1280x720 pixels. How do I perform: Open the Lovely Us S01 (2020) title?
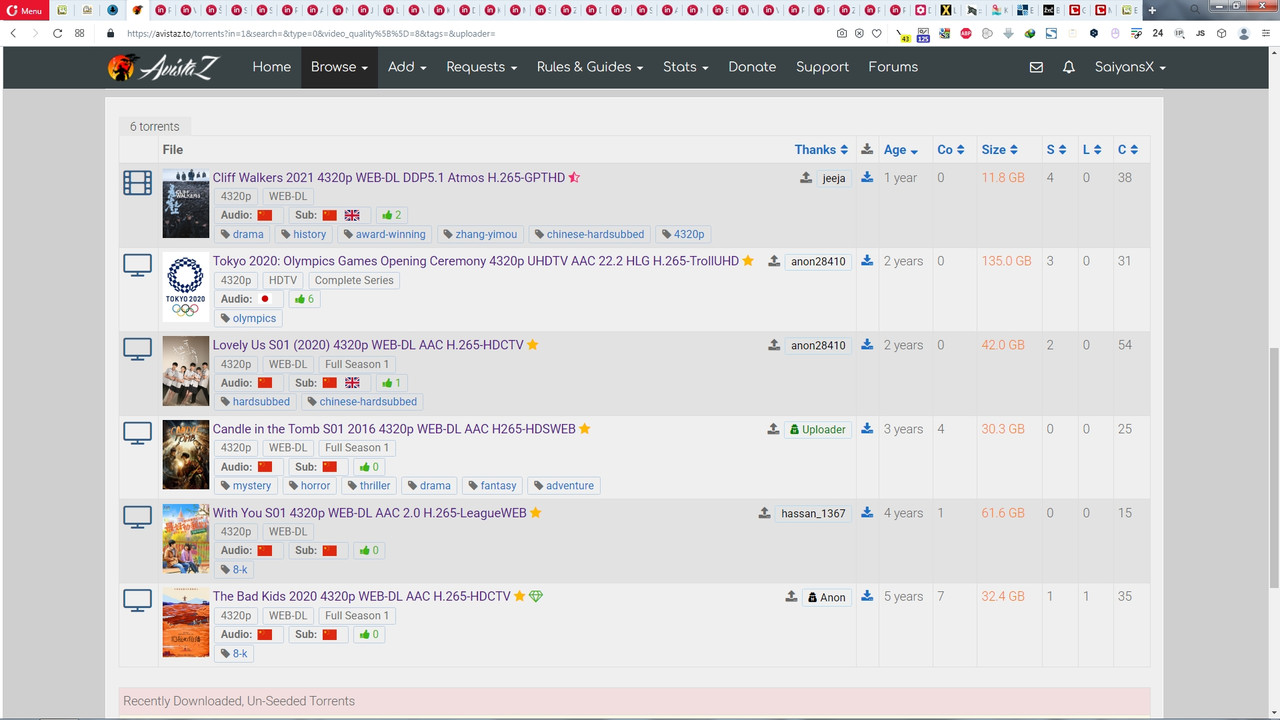click(368, 345)
